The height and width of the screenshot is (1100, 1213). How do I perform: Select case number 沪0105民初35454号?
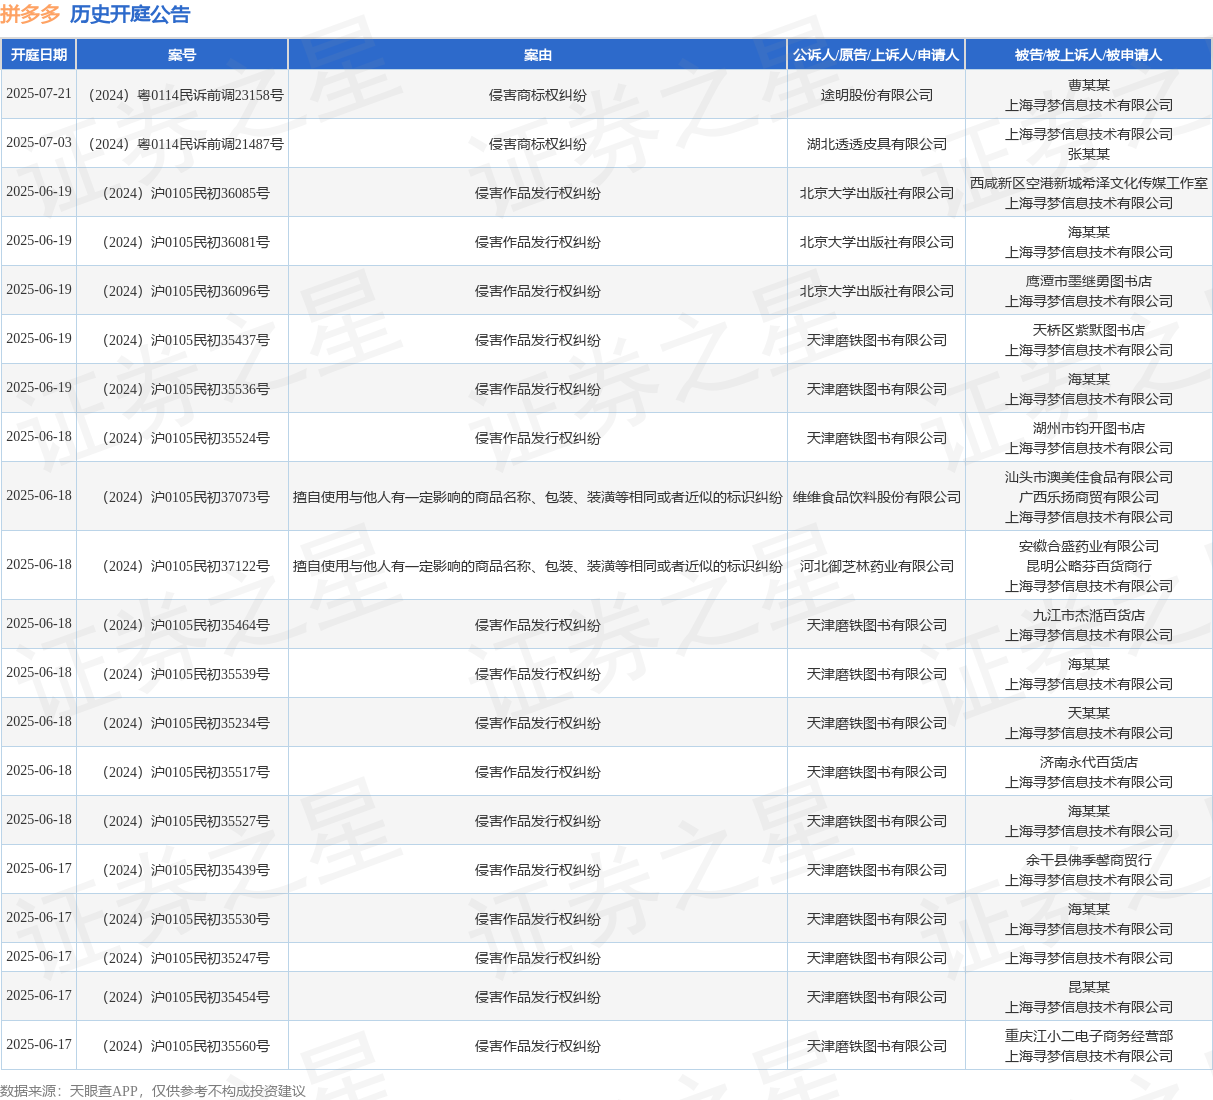[x=210, y=998]
